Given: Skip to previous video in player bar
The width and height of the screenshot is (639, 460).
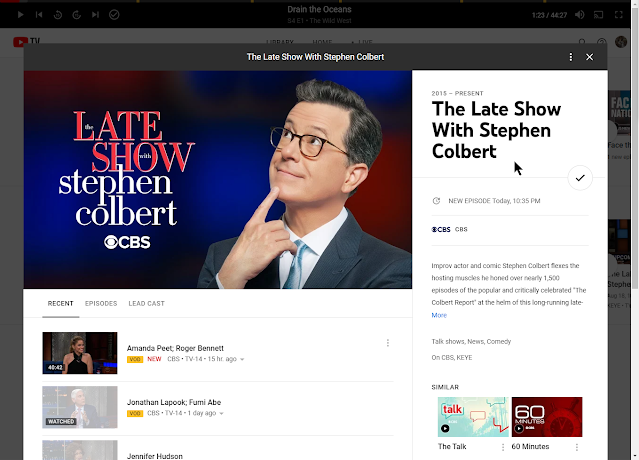Looking at the screenshot, I should [x=39, y=15].
